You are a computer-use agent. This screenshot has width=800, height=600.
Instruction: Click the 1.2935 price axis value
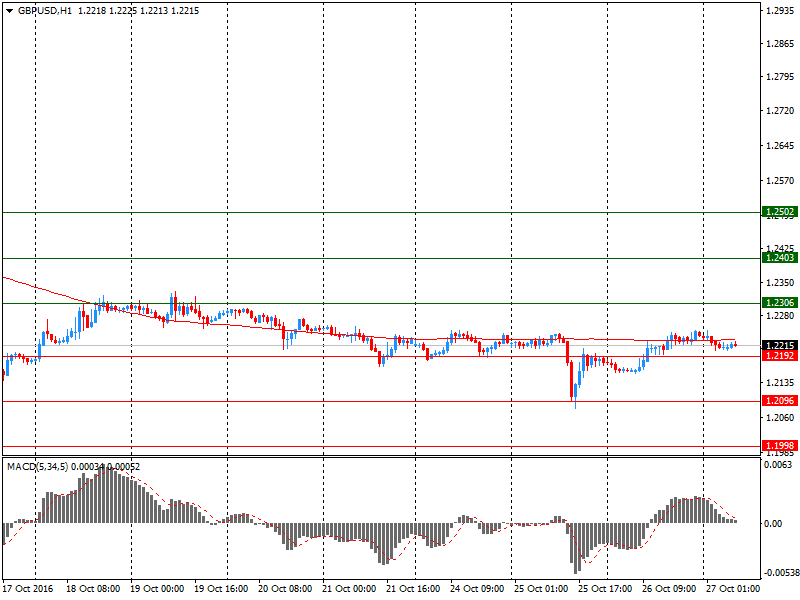pyautogui.click(x=780, y=11)
